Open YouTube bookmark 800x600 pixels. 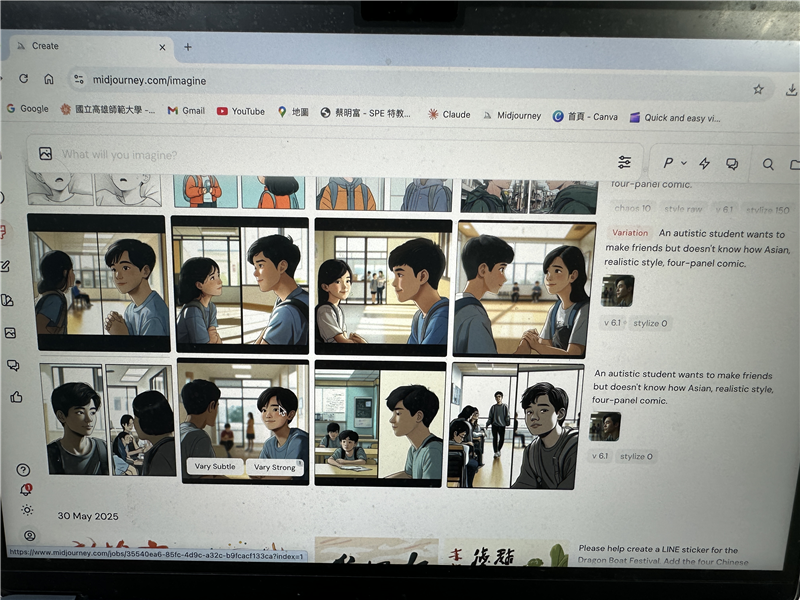click(x=241, y=111)
